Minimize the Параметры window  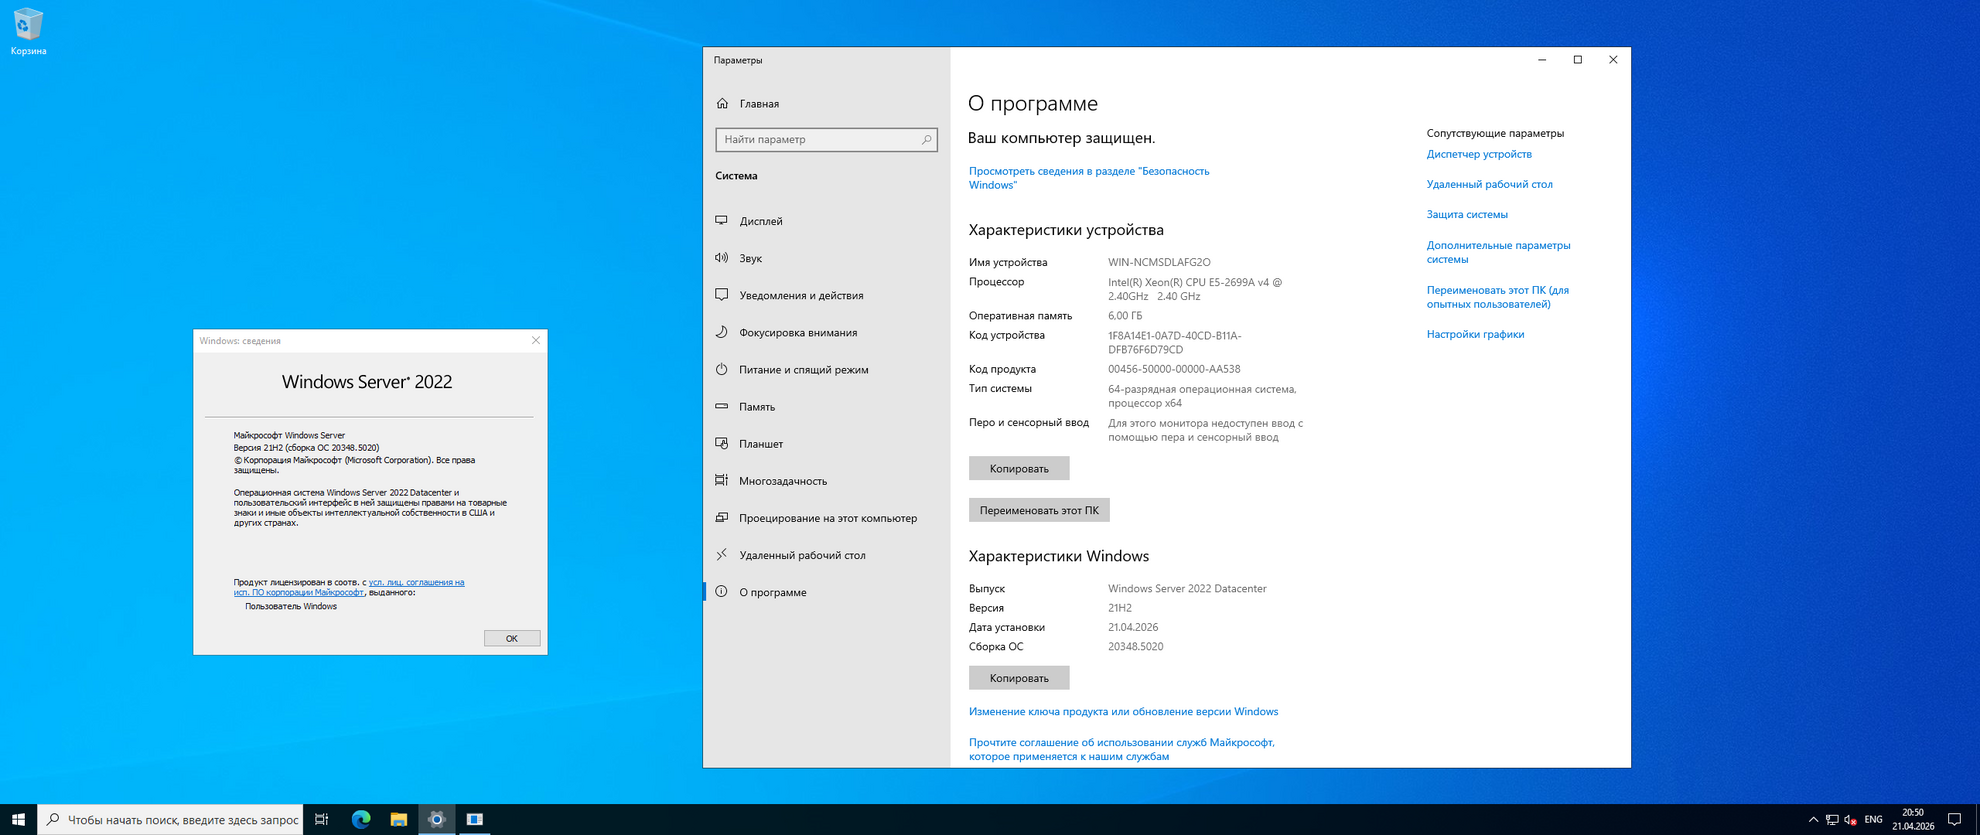[x=1542, y=60]
